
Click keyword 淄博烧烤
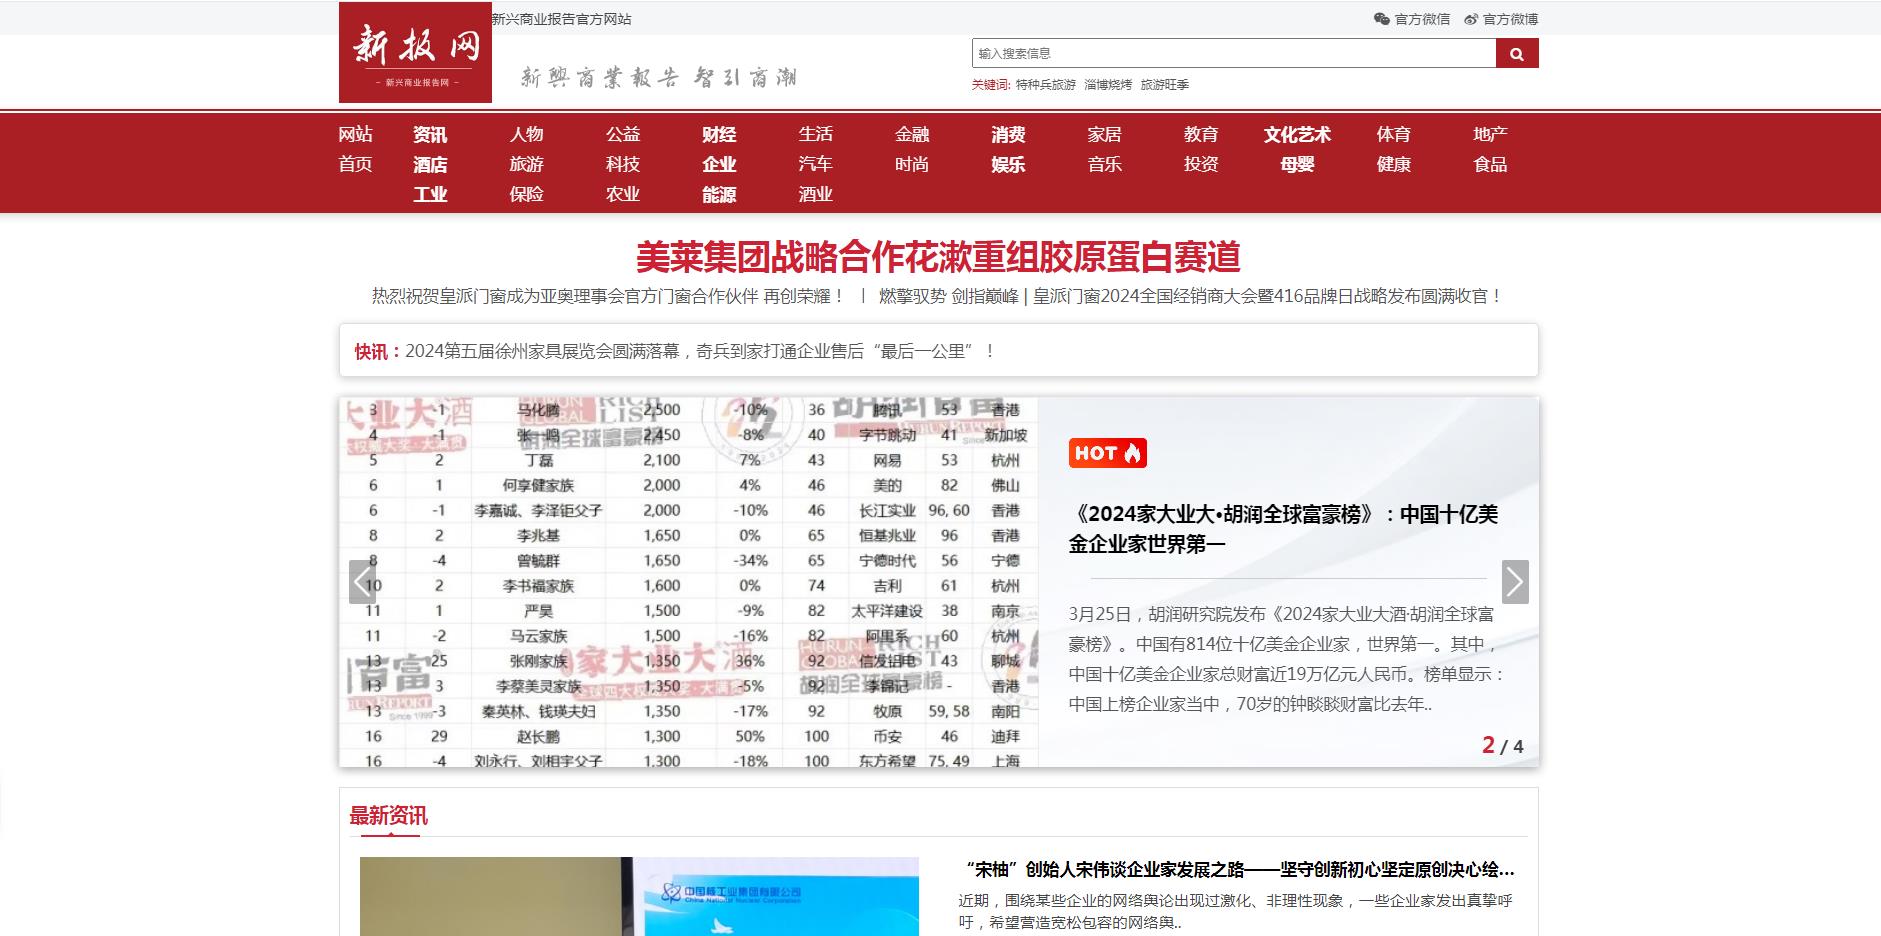[1108, 85]
